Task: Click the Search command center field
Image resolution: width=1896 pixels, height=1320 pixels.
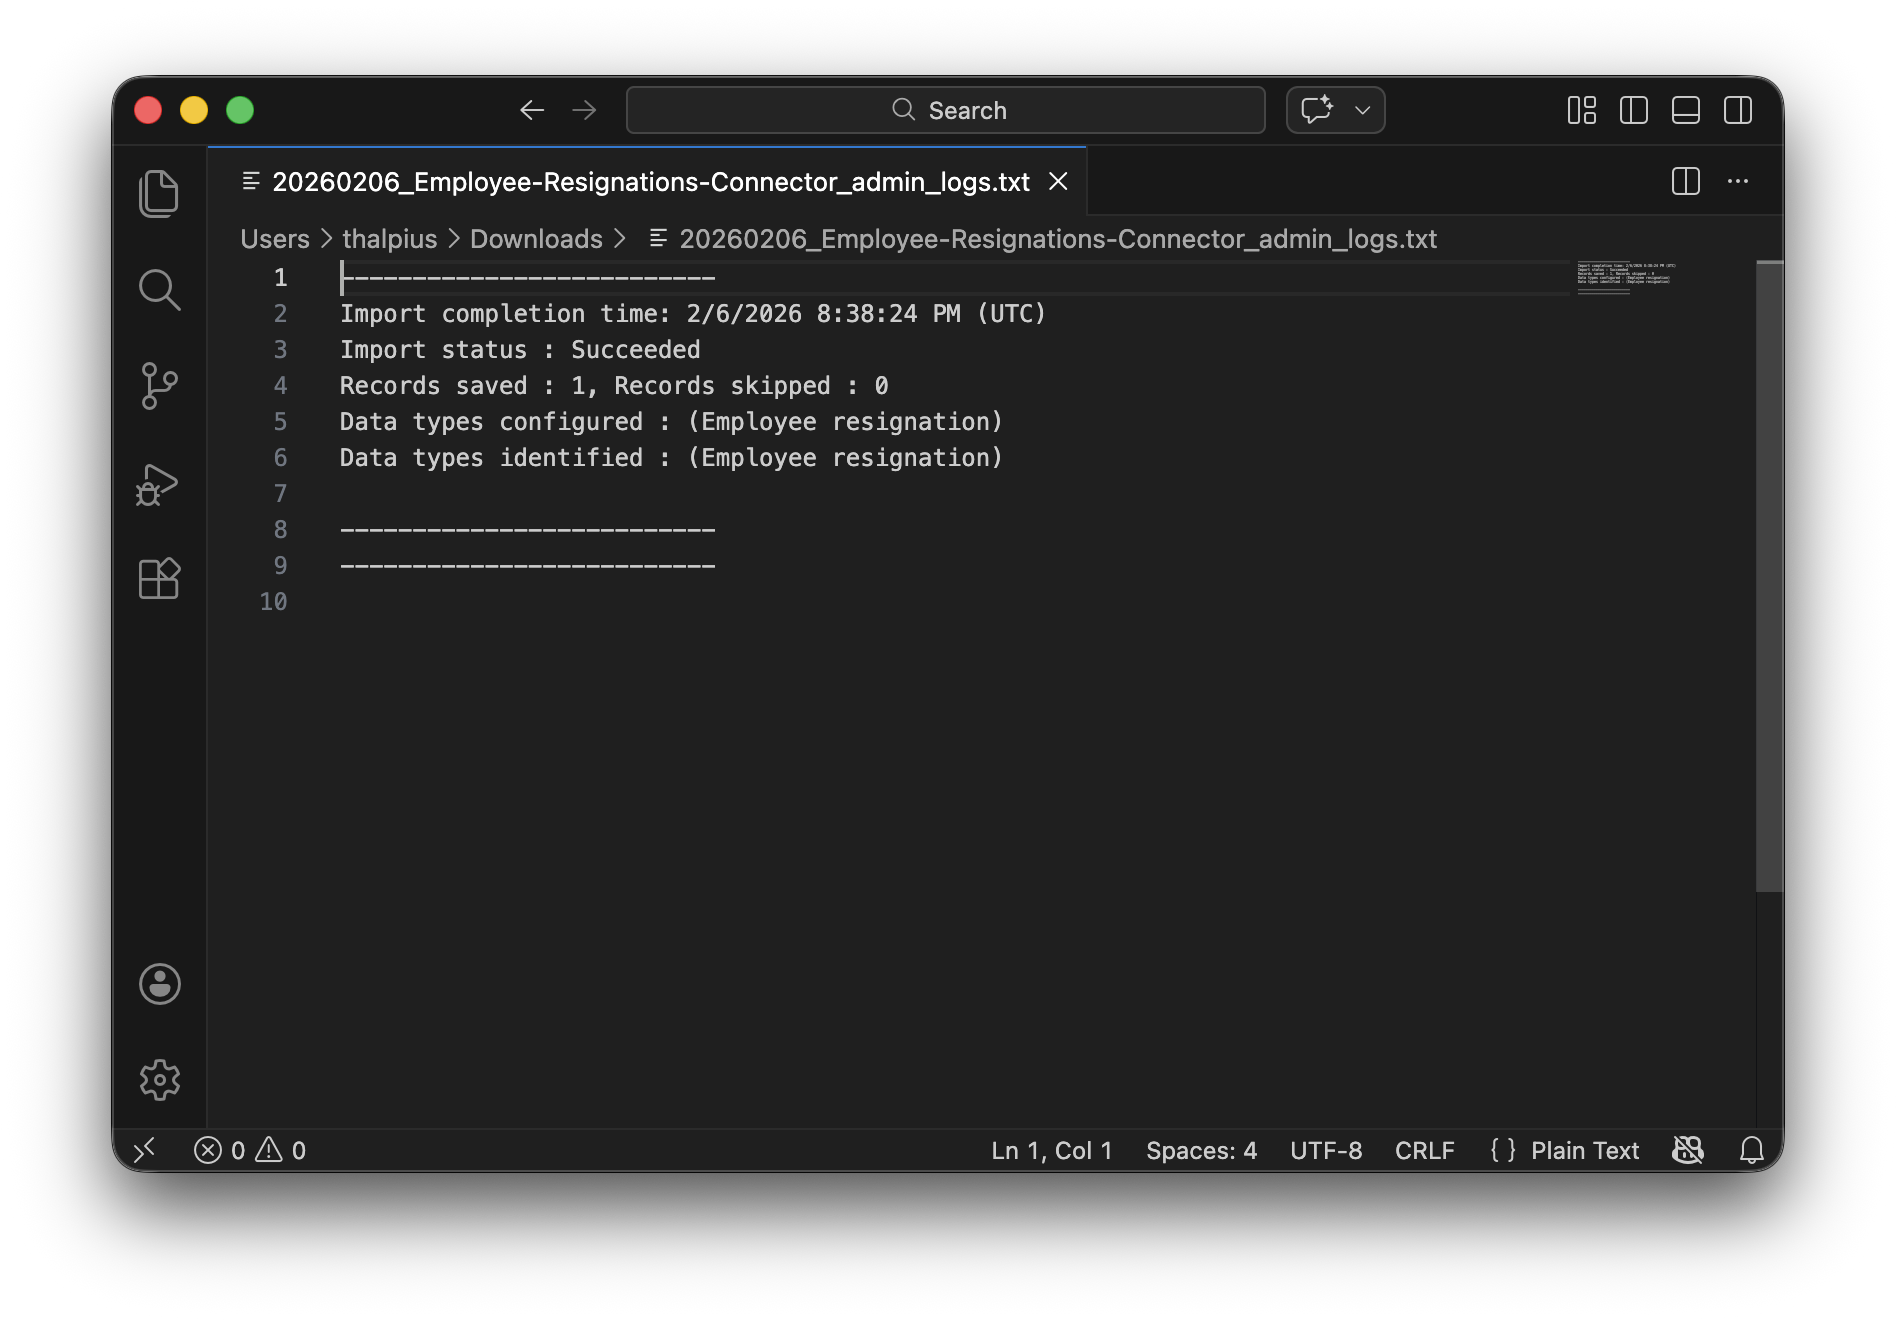Action: 946,110
